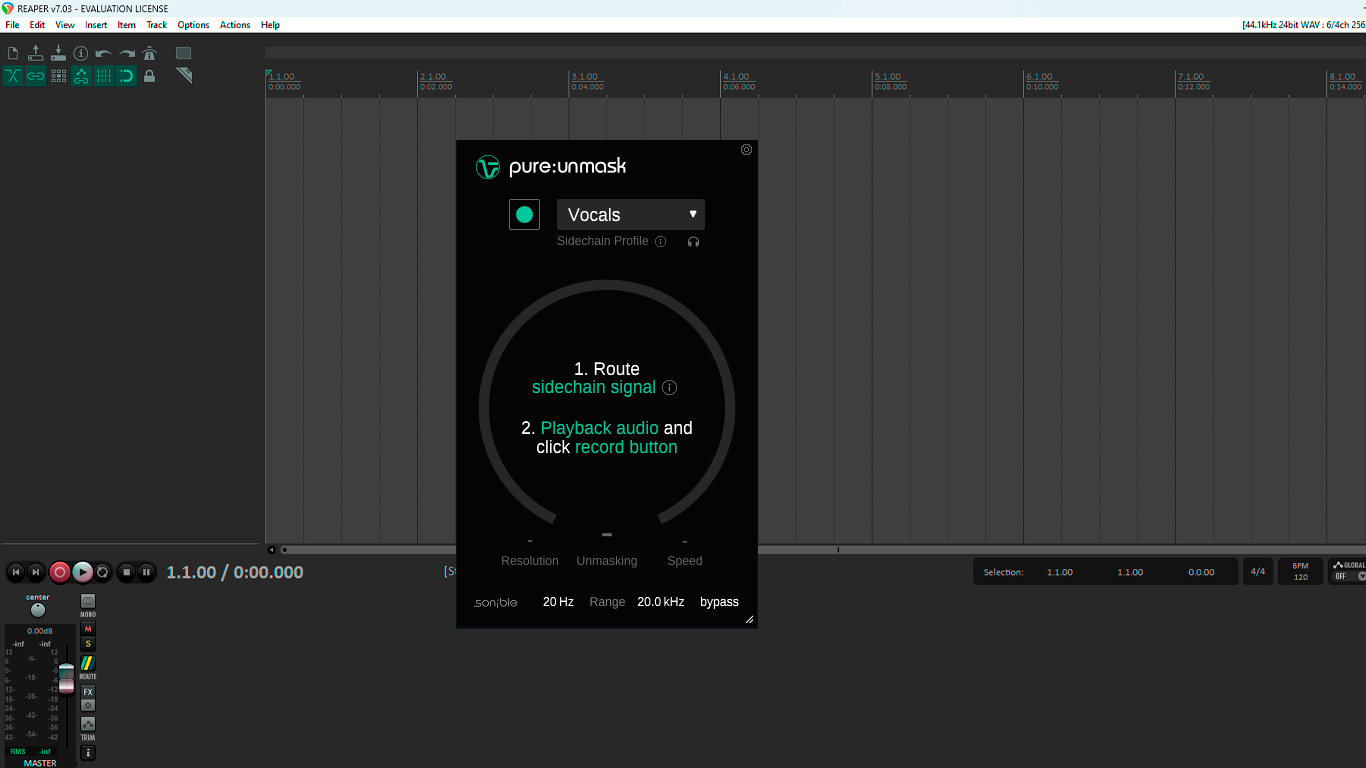Toggle item grouping chain-link icon

tap(36, 76)
